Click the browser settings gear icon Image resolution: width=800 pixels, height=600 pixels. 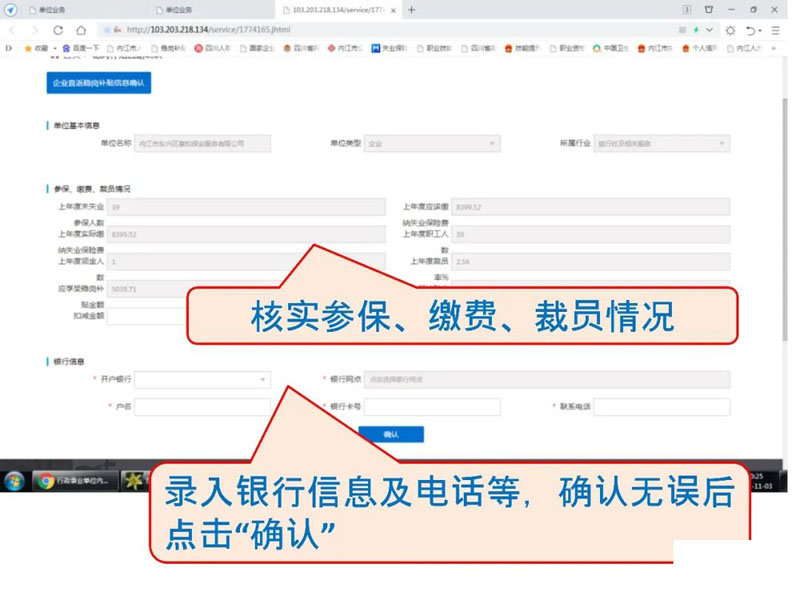click(x=732, y=30)
